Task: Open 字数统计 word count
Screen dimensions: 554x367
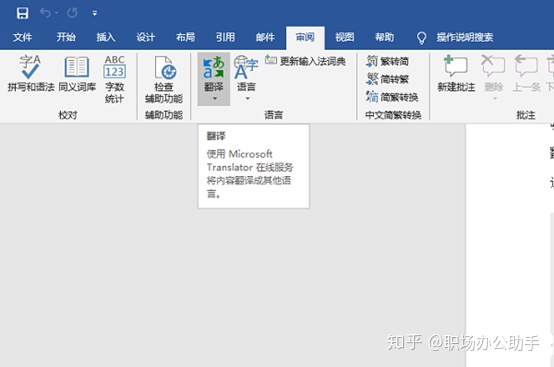Action: pos(114,79)
